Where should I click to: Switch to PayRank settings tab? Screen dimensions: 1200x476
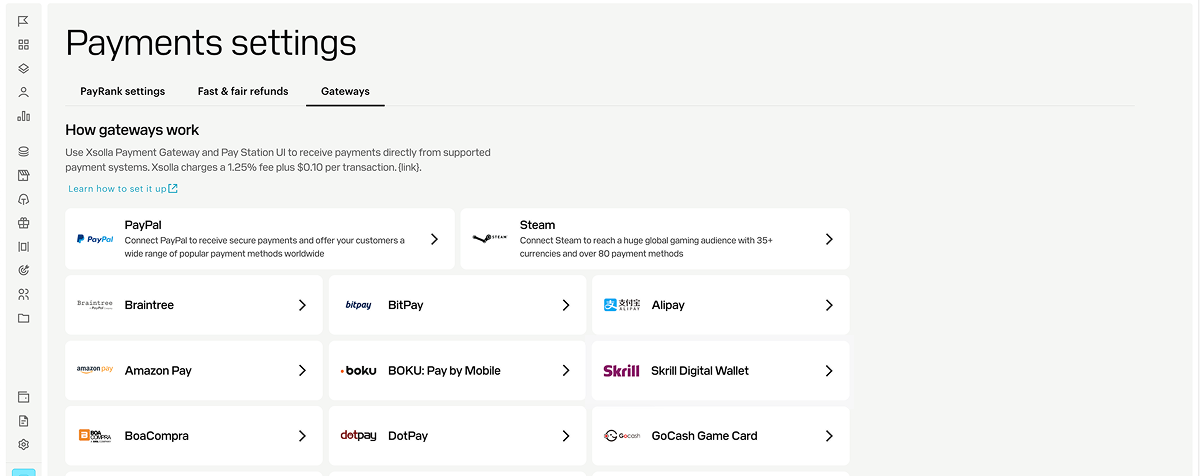pyautogui.click(x=123, y=91)
